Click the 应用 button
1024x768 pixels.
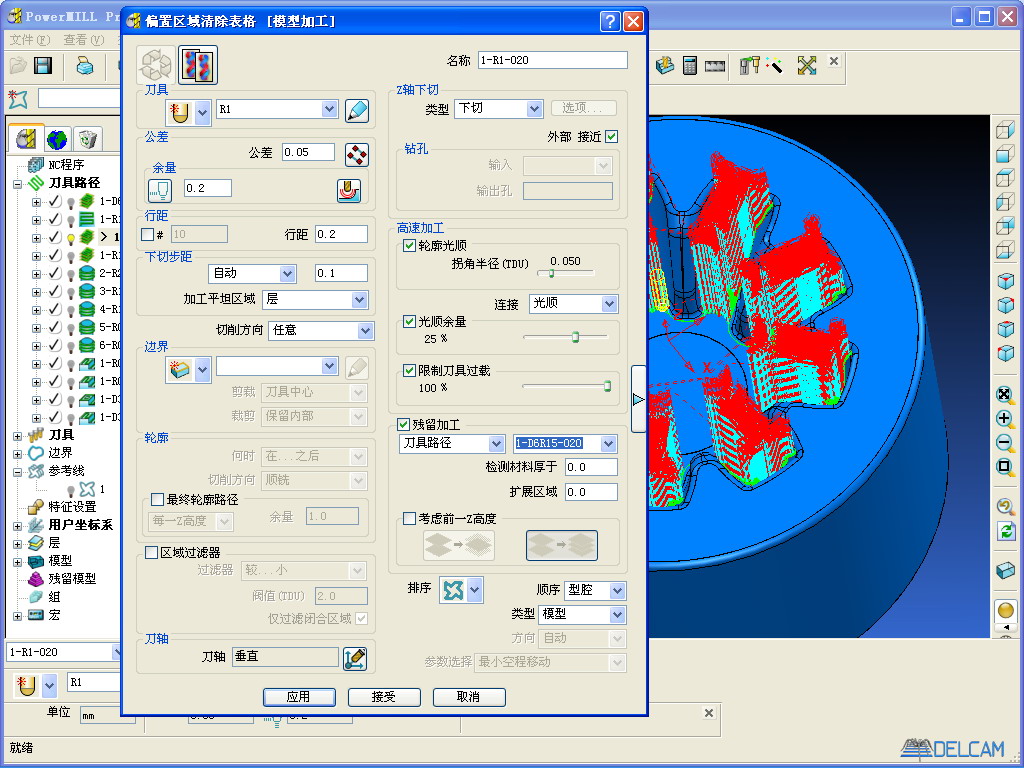pyautogui.click(x=299, y=697)
